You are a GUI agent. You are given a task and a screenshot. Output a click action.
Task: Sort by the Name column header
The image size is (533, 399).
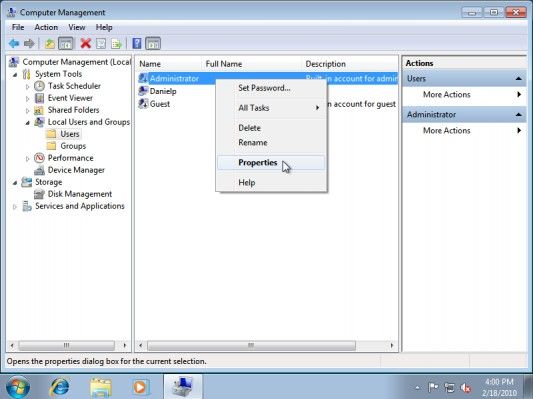tap(169, 64)
